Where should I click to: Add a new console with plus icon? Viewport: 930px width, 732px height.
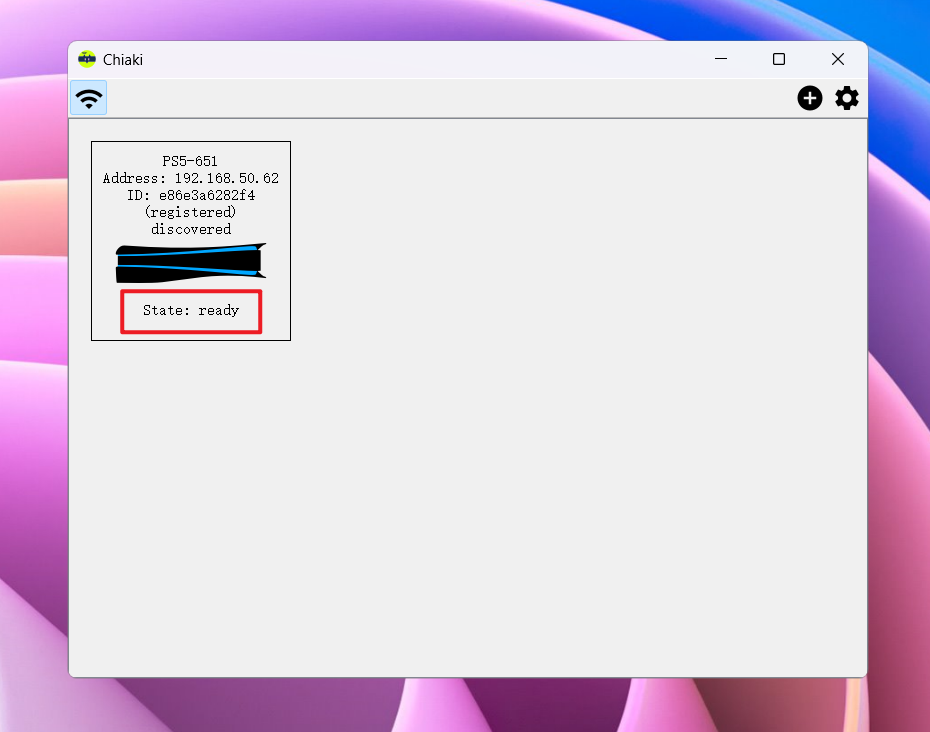pyautogui.click(x=810, y=98)
